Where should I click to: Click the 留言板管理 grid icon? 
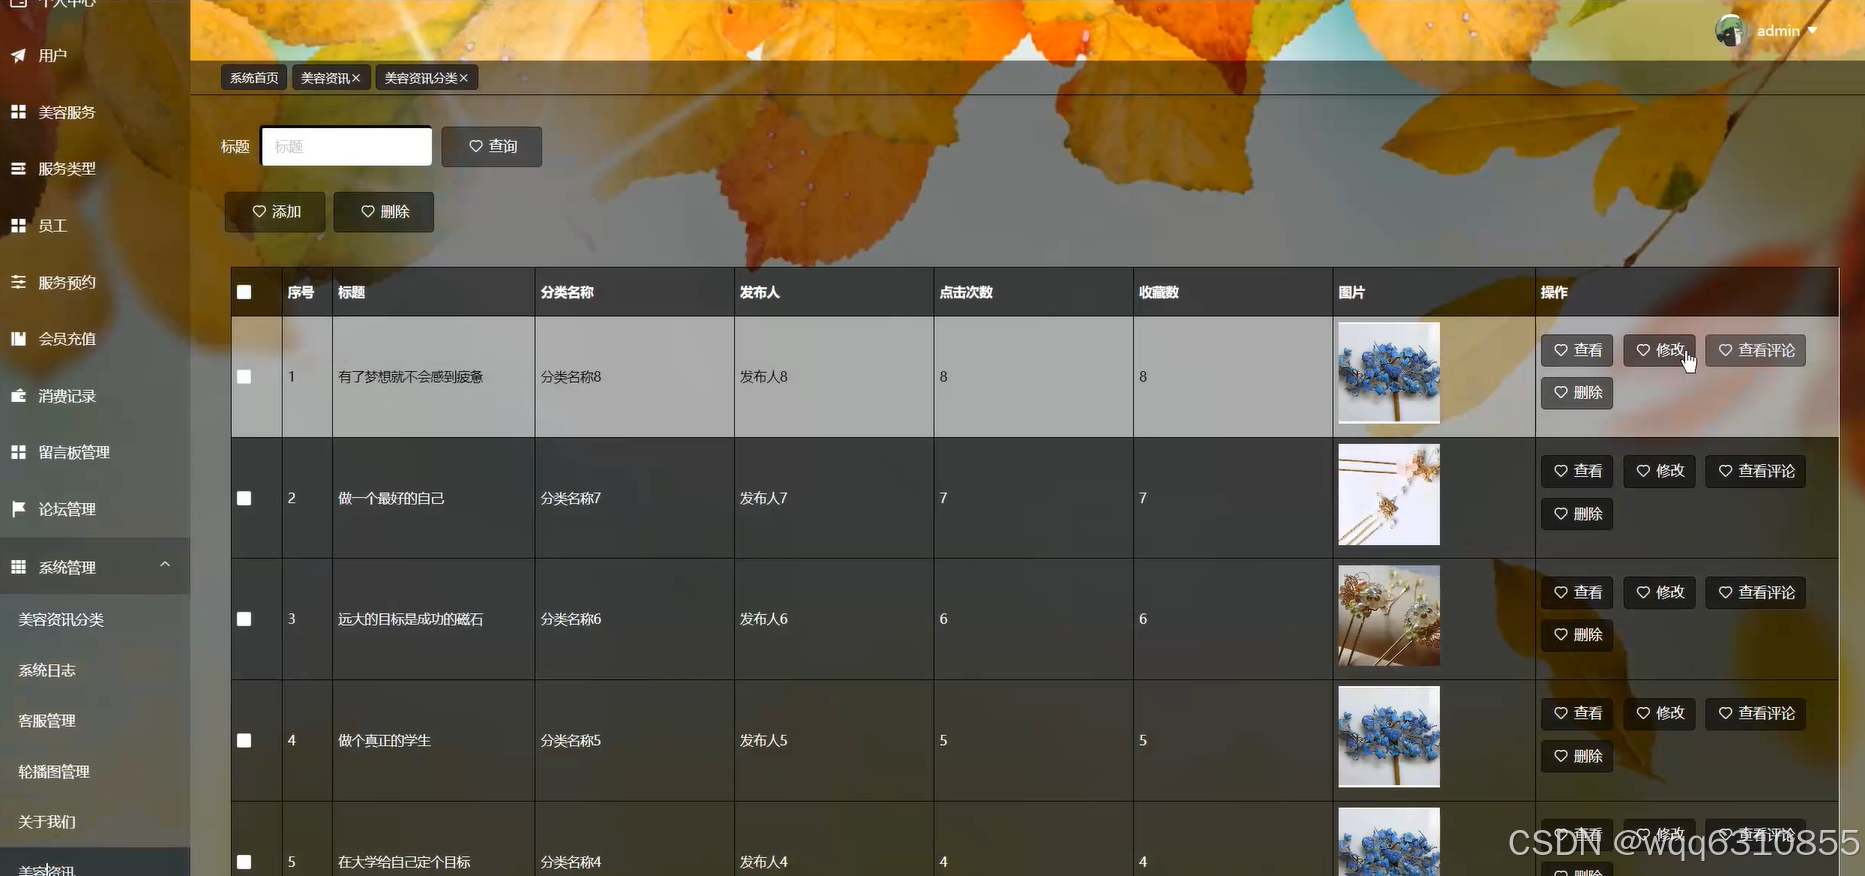[18, 452]
